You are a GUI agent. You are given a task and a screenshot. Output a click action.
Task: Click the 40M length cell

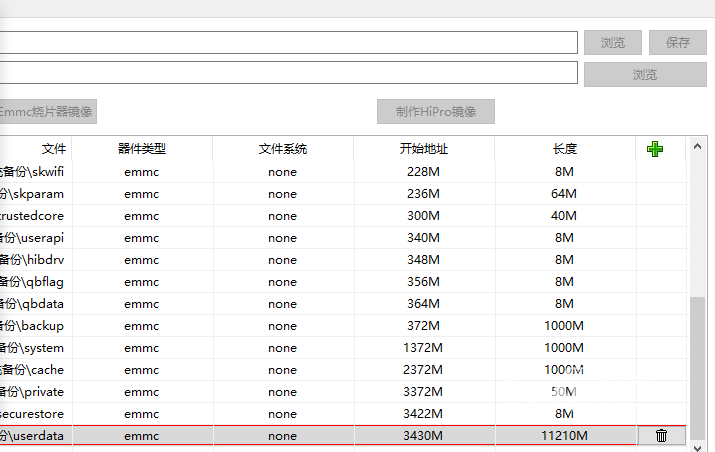coord(565,216)
